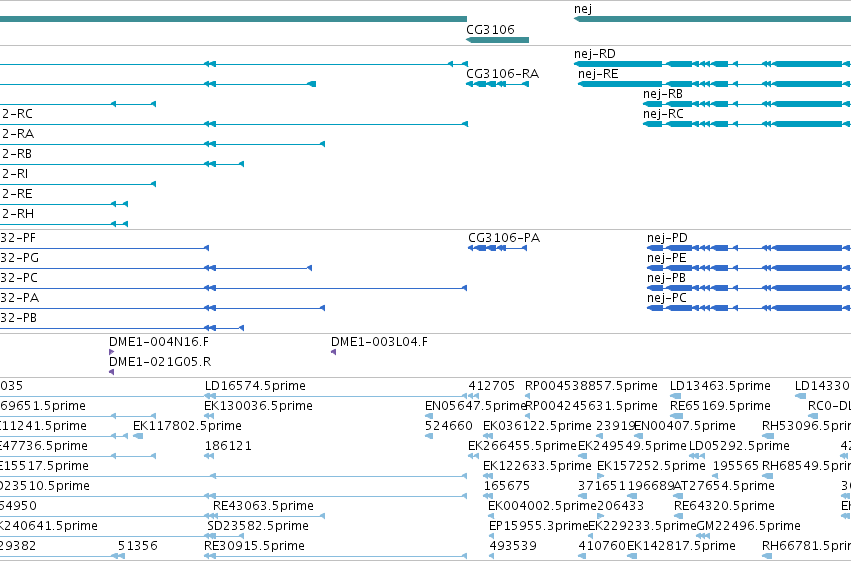Open the DME1-021G05.R feature label

(x=160, y=362)
